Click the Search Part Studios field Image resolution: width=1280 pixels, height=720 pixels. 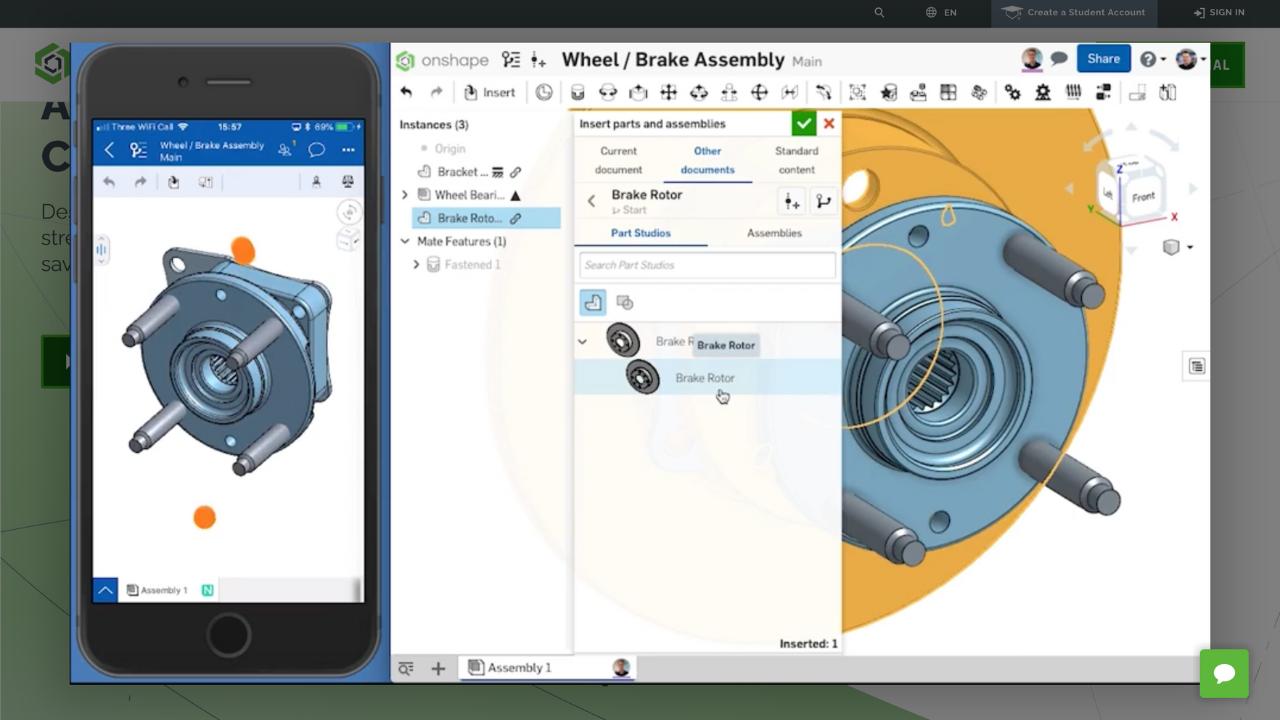pyautogui.click(x=707, y=265)
